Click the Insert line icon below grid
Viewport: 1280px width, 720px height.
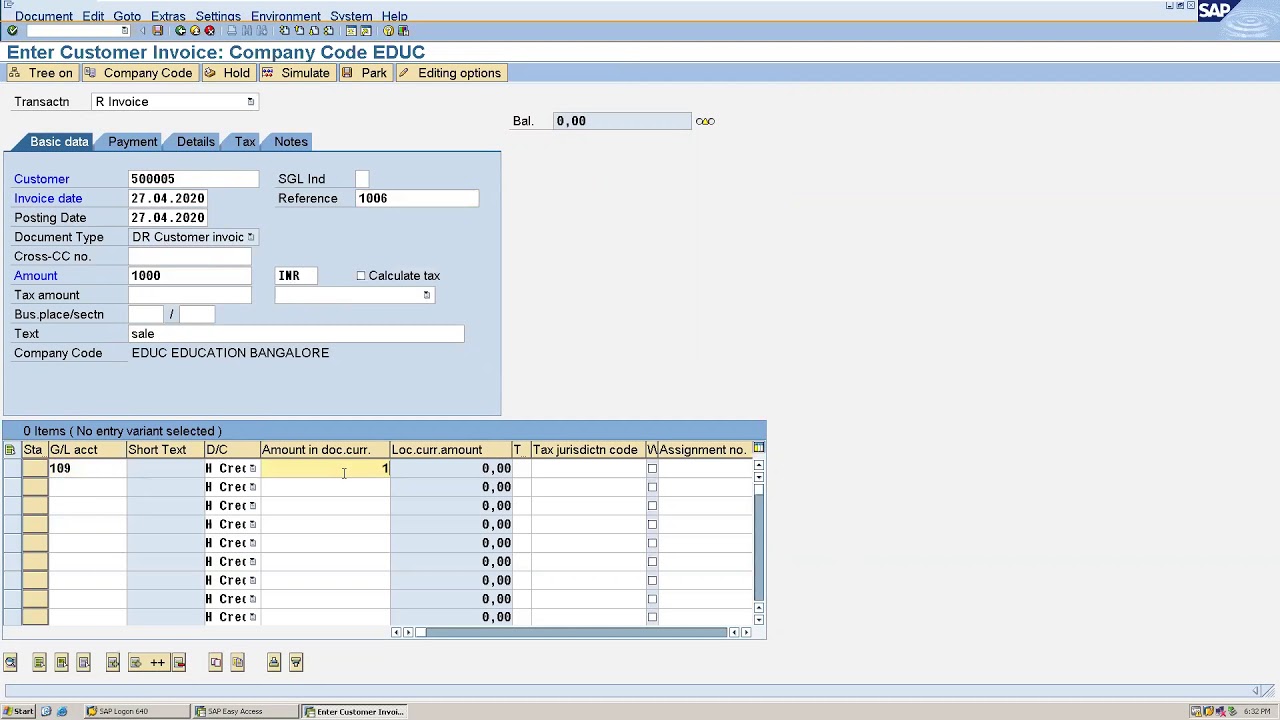(113, 662)
